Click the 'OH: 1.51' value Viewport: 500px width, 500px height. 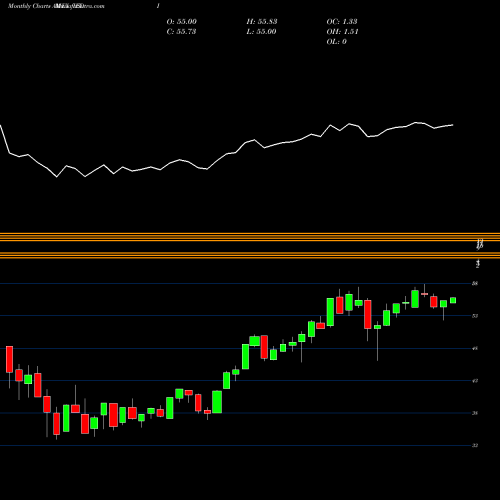click(x=342, y=32)
